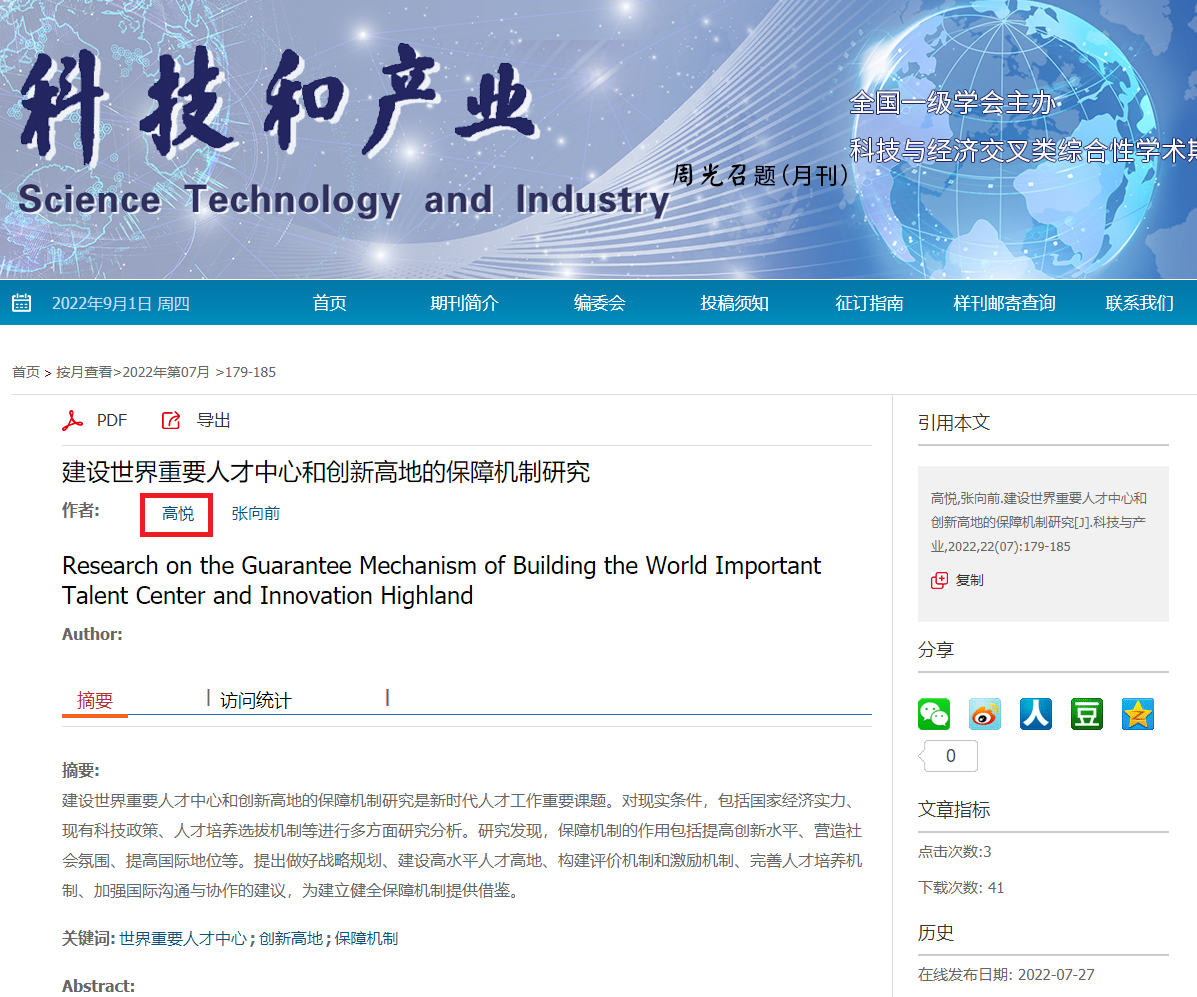Click the export (导出) icon
Image resolution: width=1197 pixels, height=997 pixels.
pyautogui.click(x=171, y=421)
